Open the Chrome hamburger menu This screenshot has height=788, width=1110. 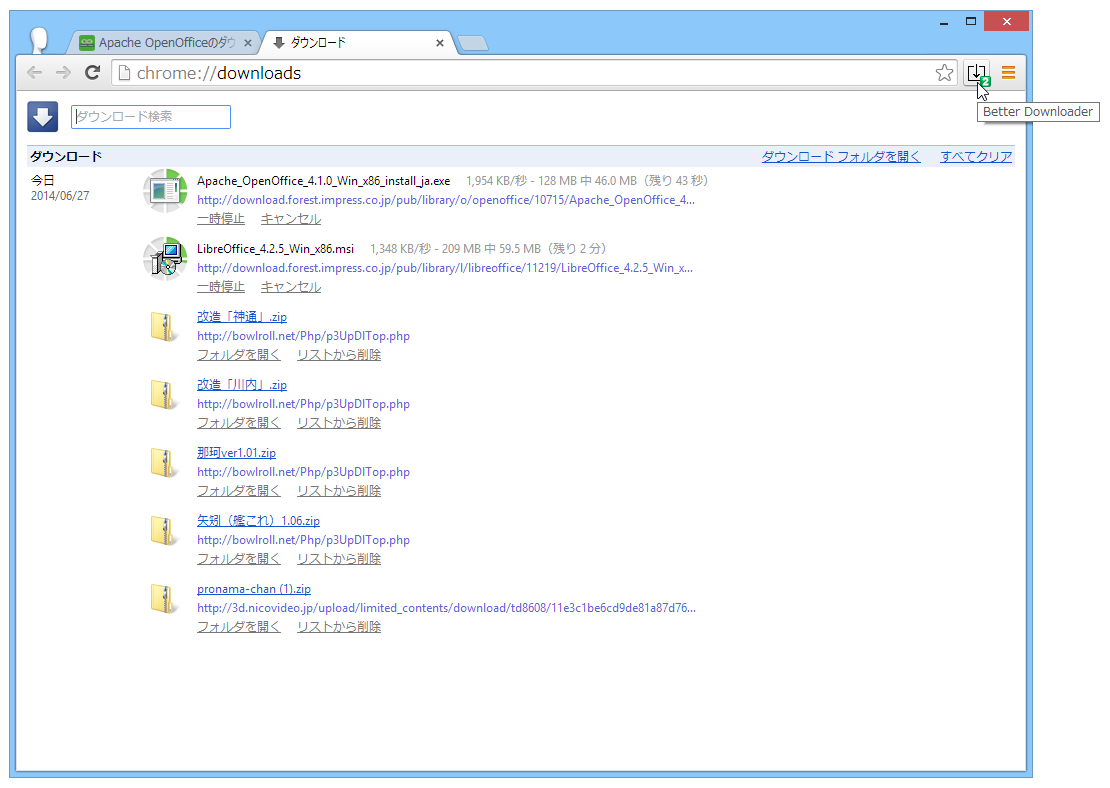tap(1008, 72)
